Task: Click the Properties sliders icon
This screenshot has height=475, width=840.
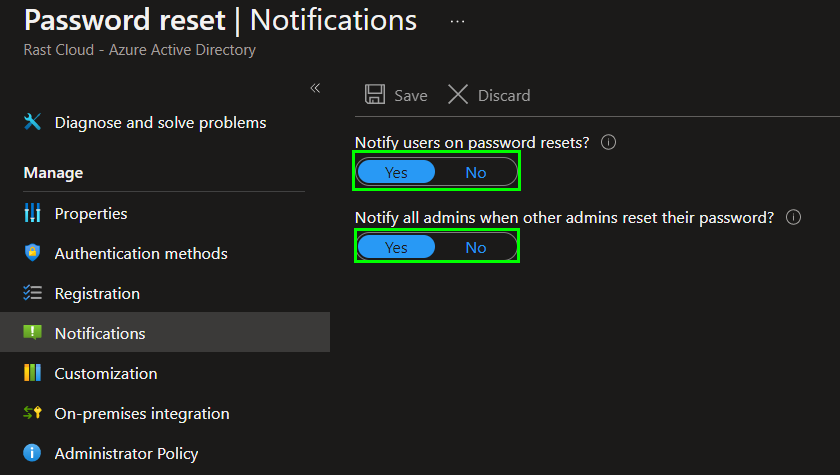Action: [32, 213]
